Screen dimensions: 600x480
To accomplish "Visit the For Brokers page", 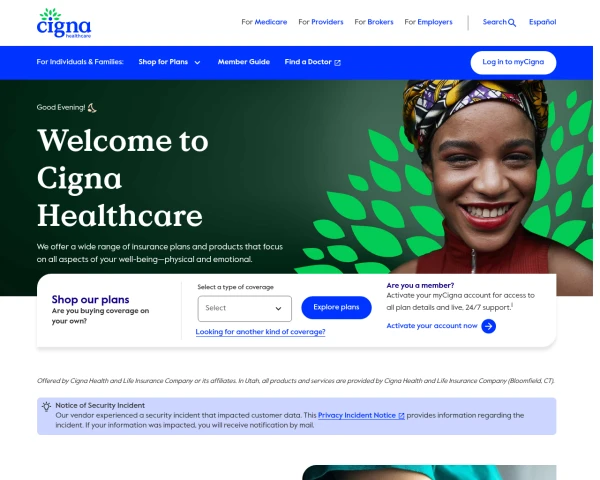I will (374, 22).
